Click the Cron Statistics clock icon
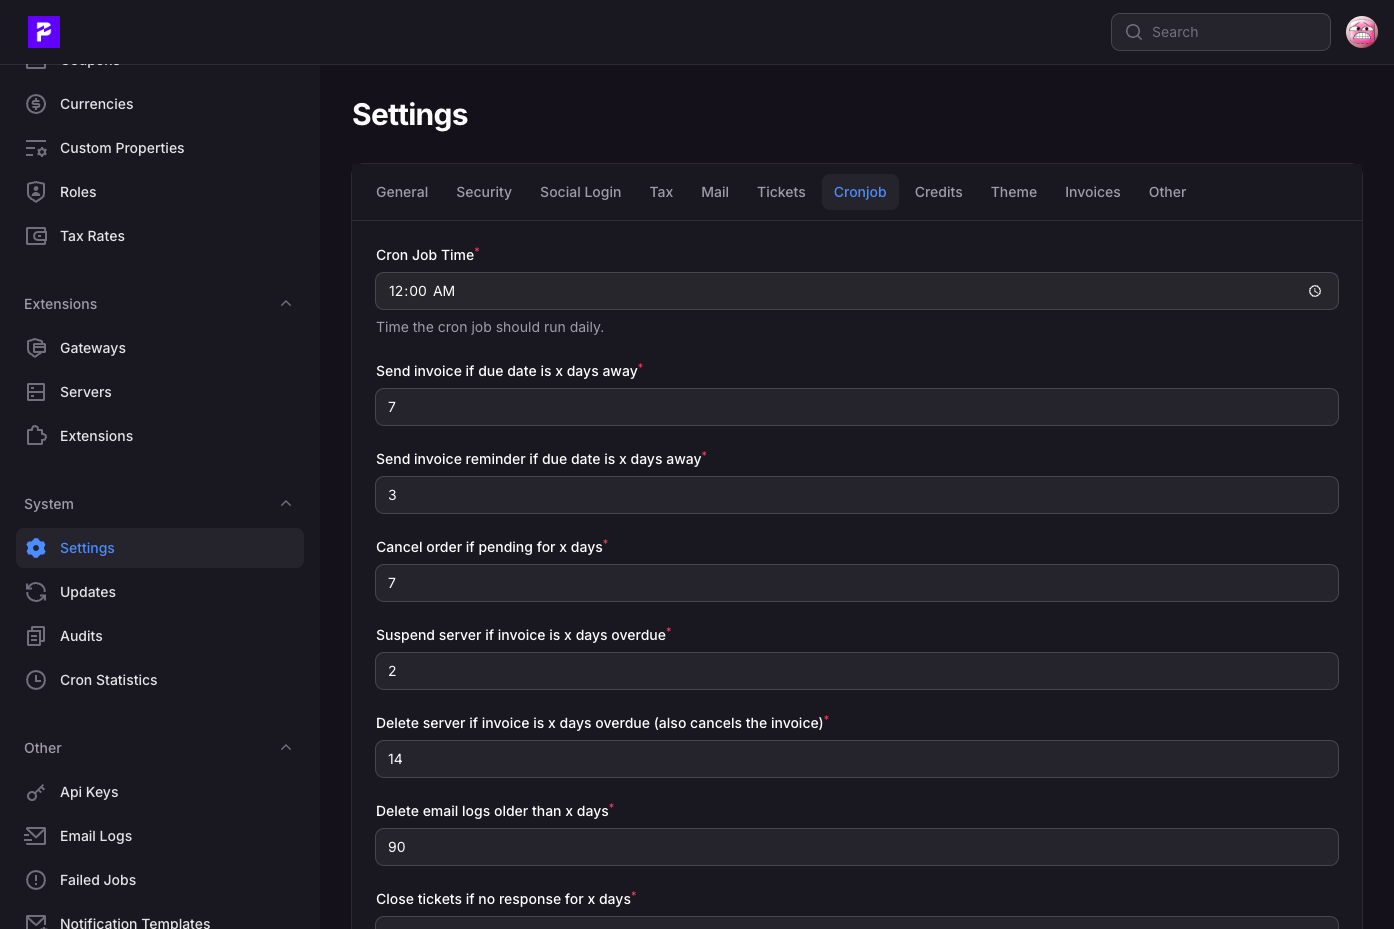 coord(36,680)
